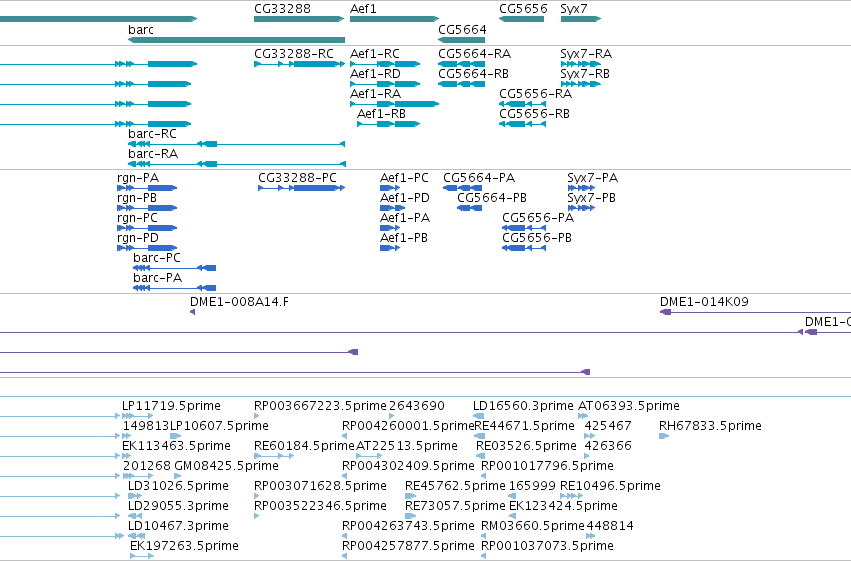This screenshot has height=561, width=851.
Task: Select EST RP003667223.5prime
Action: click(257, 416)
